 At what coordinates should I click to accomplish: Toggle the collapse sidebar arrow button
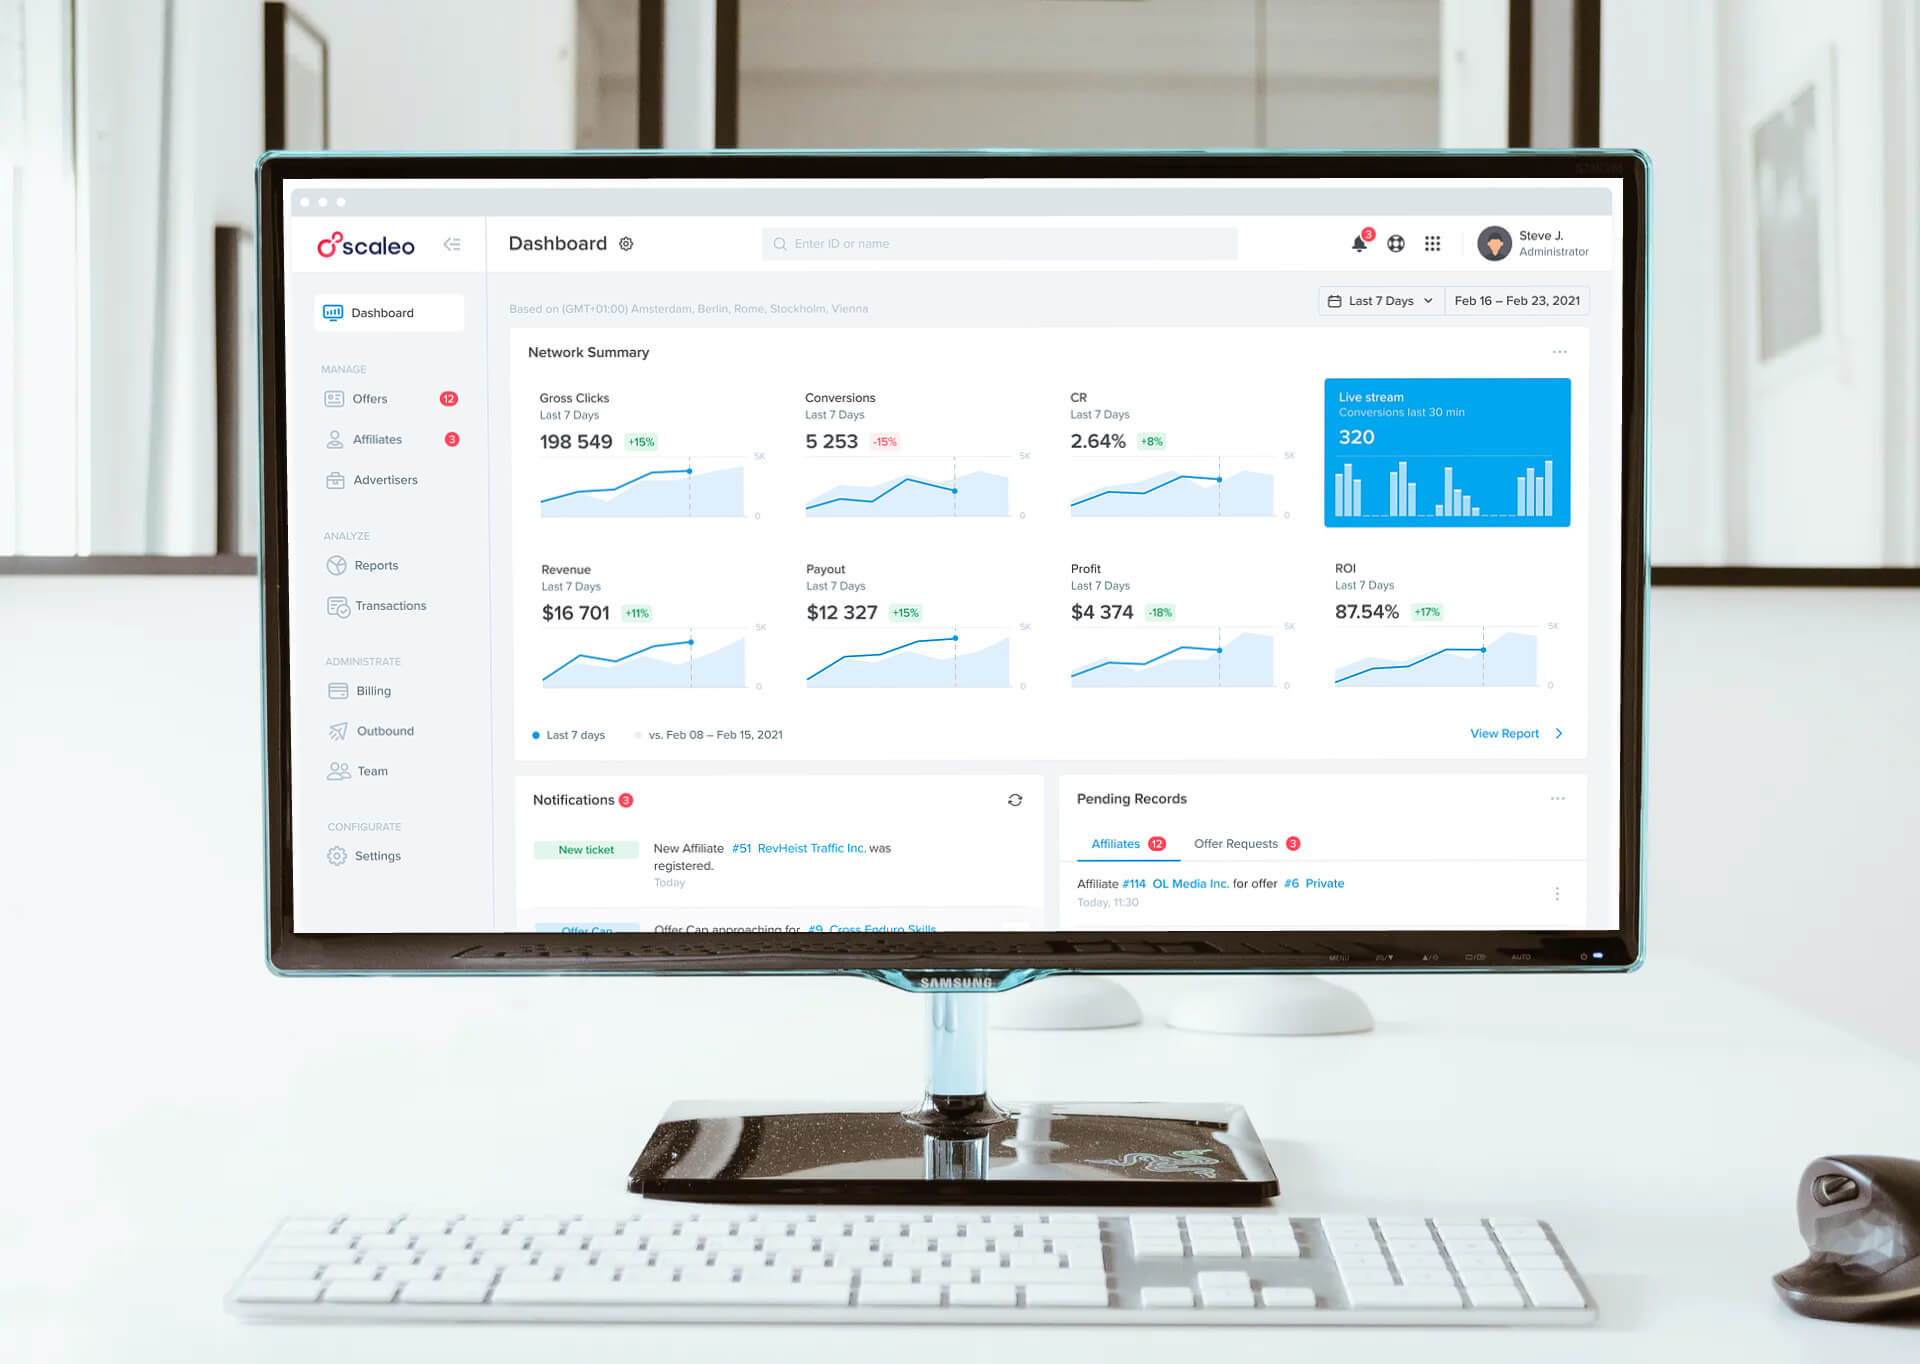point(453,245)
